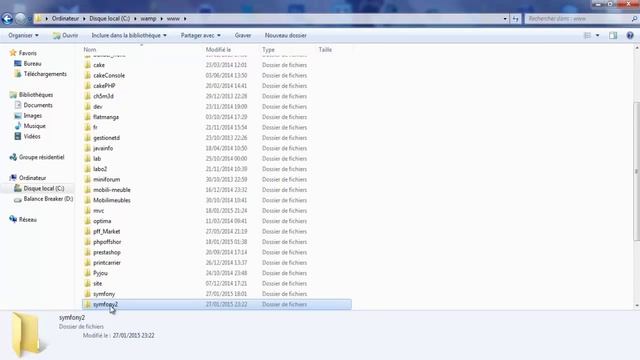Select the mobili-meuble folder icon
The image size is (640, 360).
pos(87,190)
